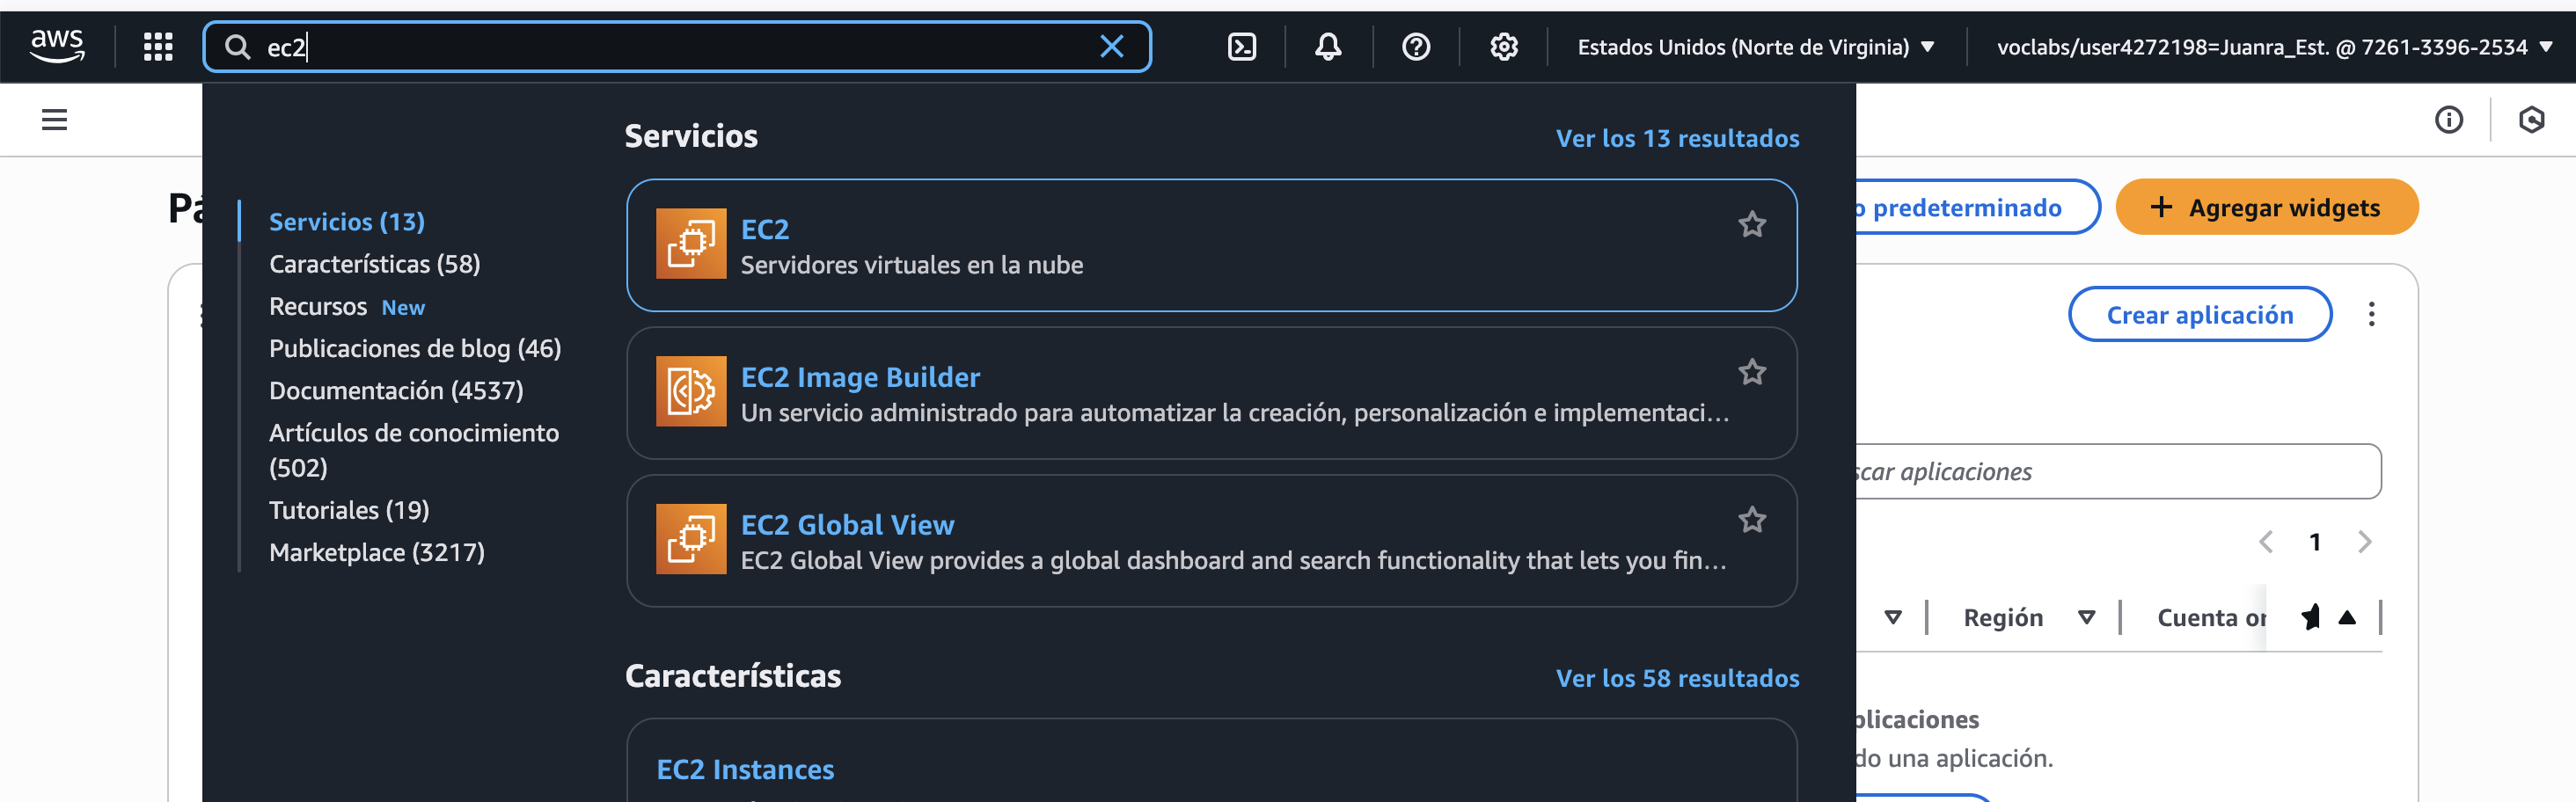Favorite the EC2 service with its star
Viewport: 2576px width, 802px height.
coord(1752,224)
